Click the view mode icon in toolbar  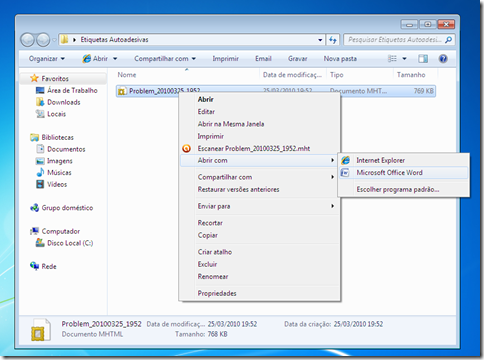coord(392,59)
